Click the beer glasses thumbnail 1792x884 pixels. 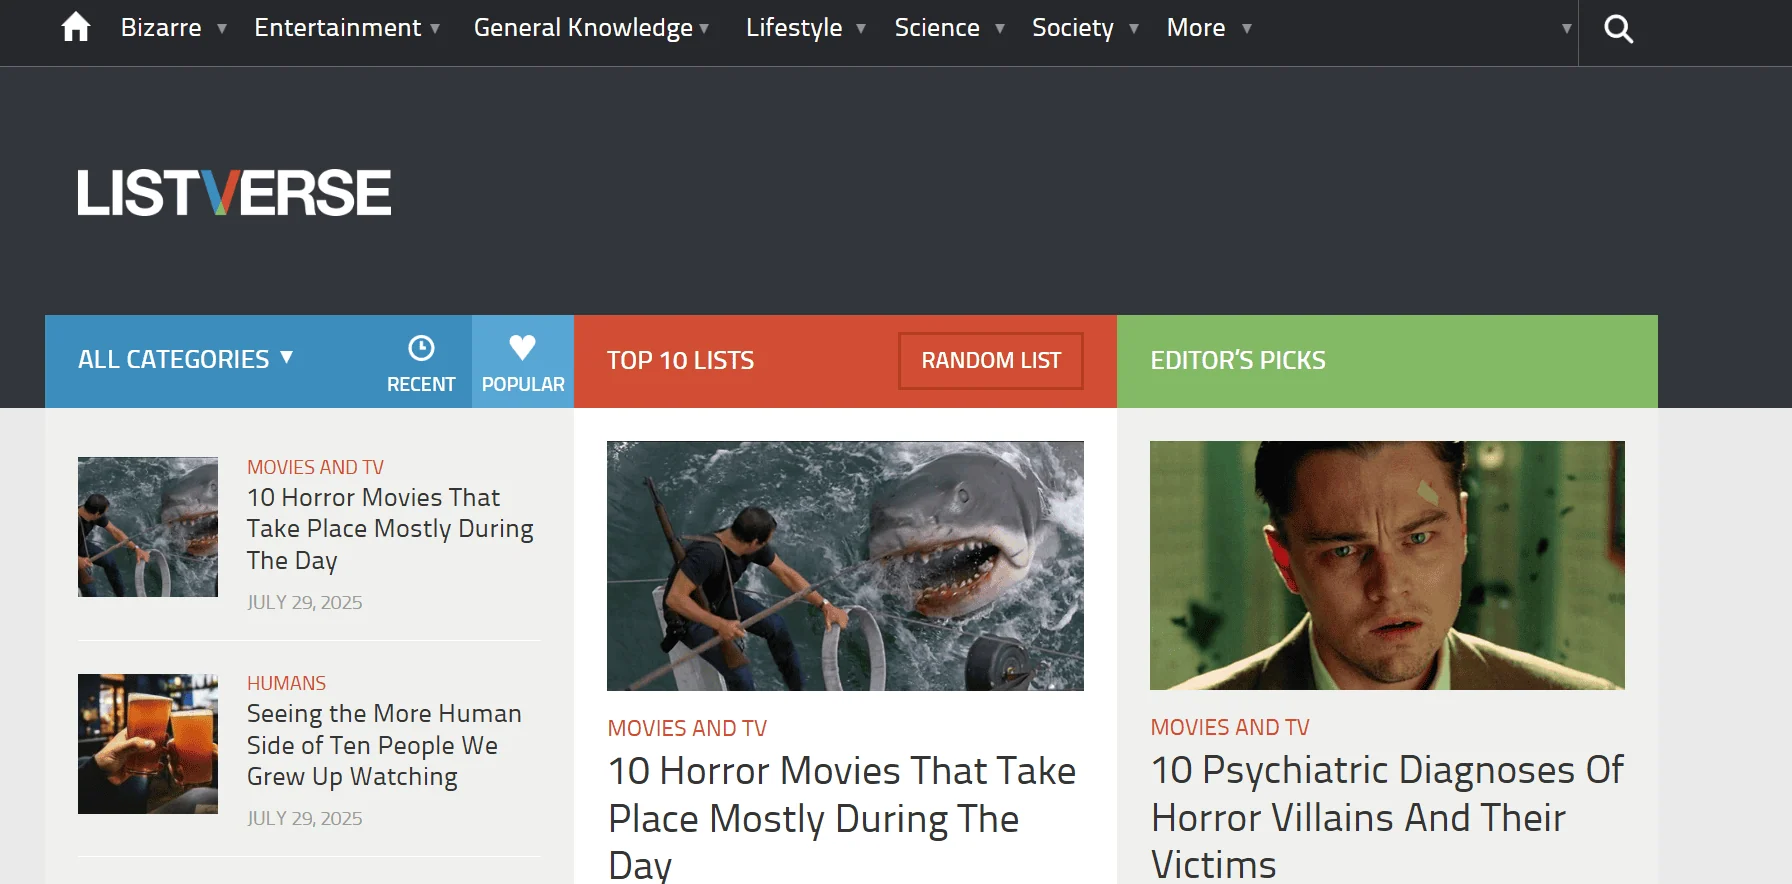[148, 744]
